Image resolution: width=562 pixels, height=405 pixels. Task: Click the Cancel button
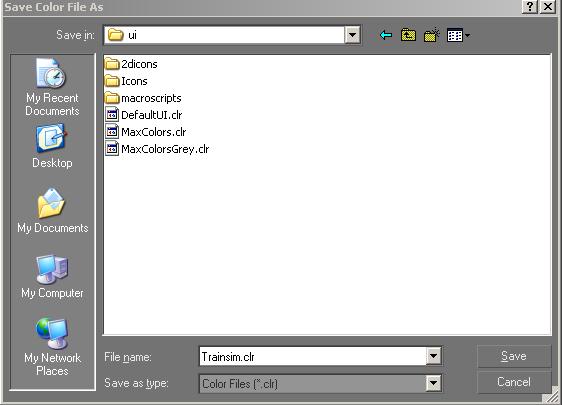[514, 382]
